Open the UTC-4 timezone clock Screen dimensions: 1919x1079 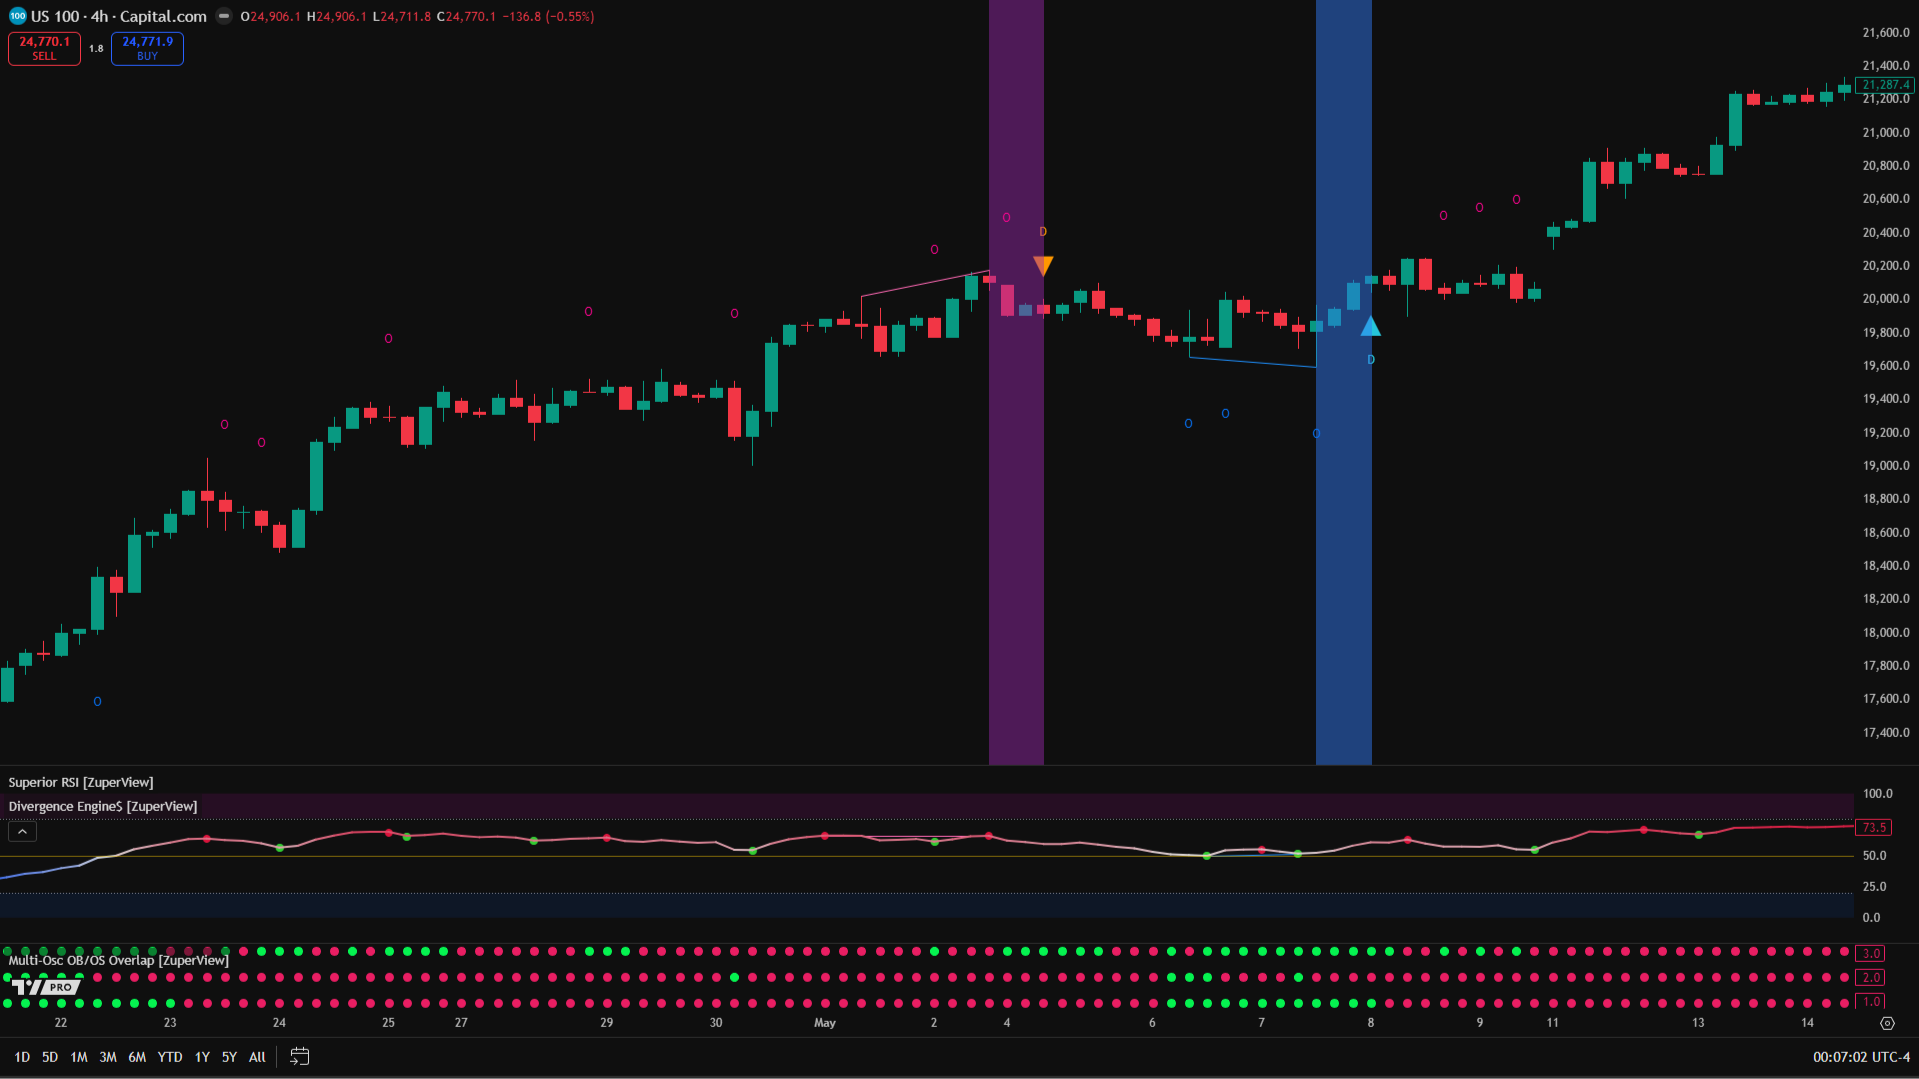1860,1057
